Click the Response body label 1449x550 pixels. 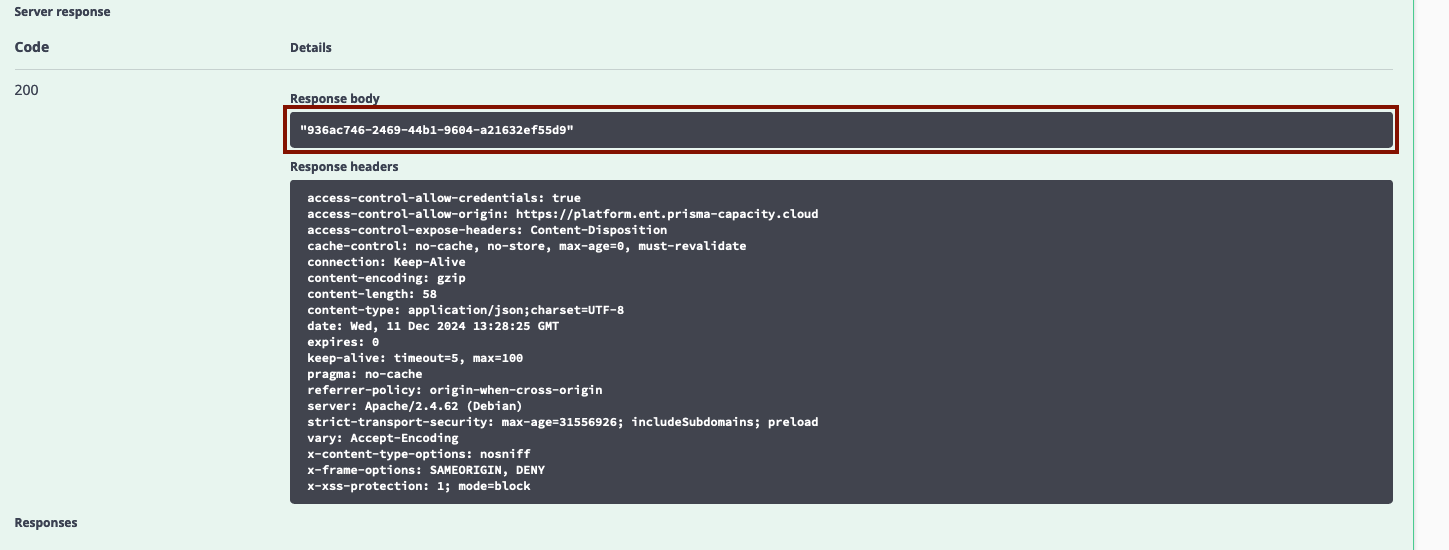335,99
